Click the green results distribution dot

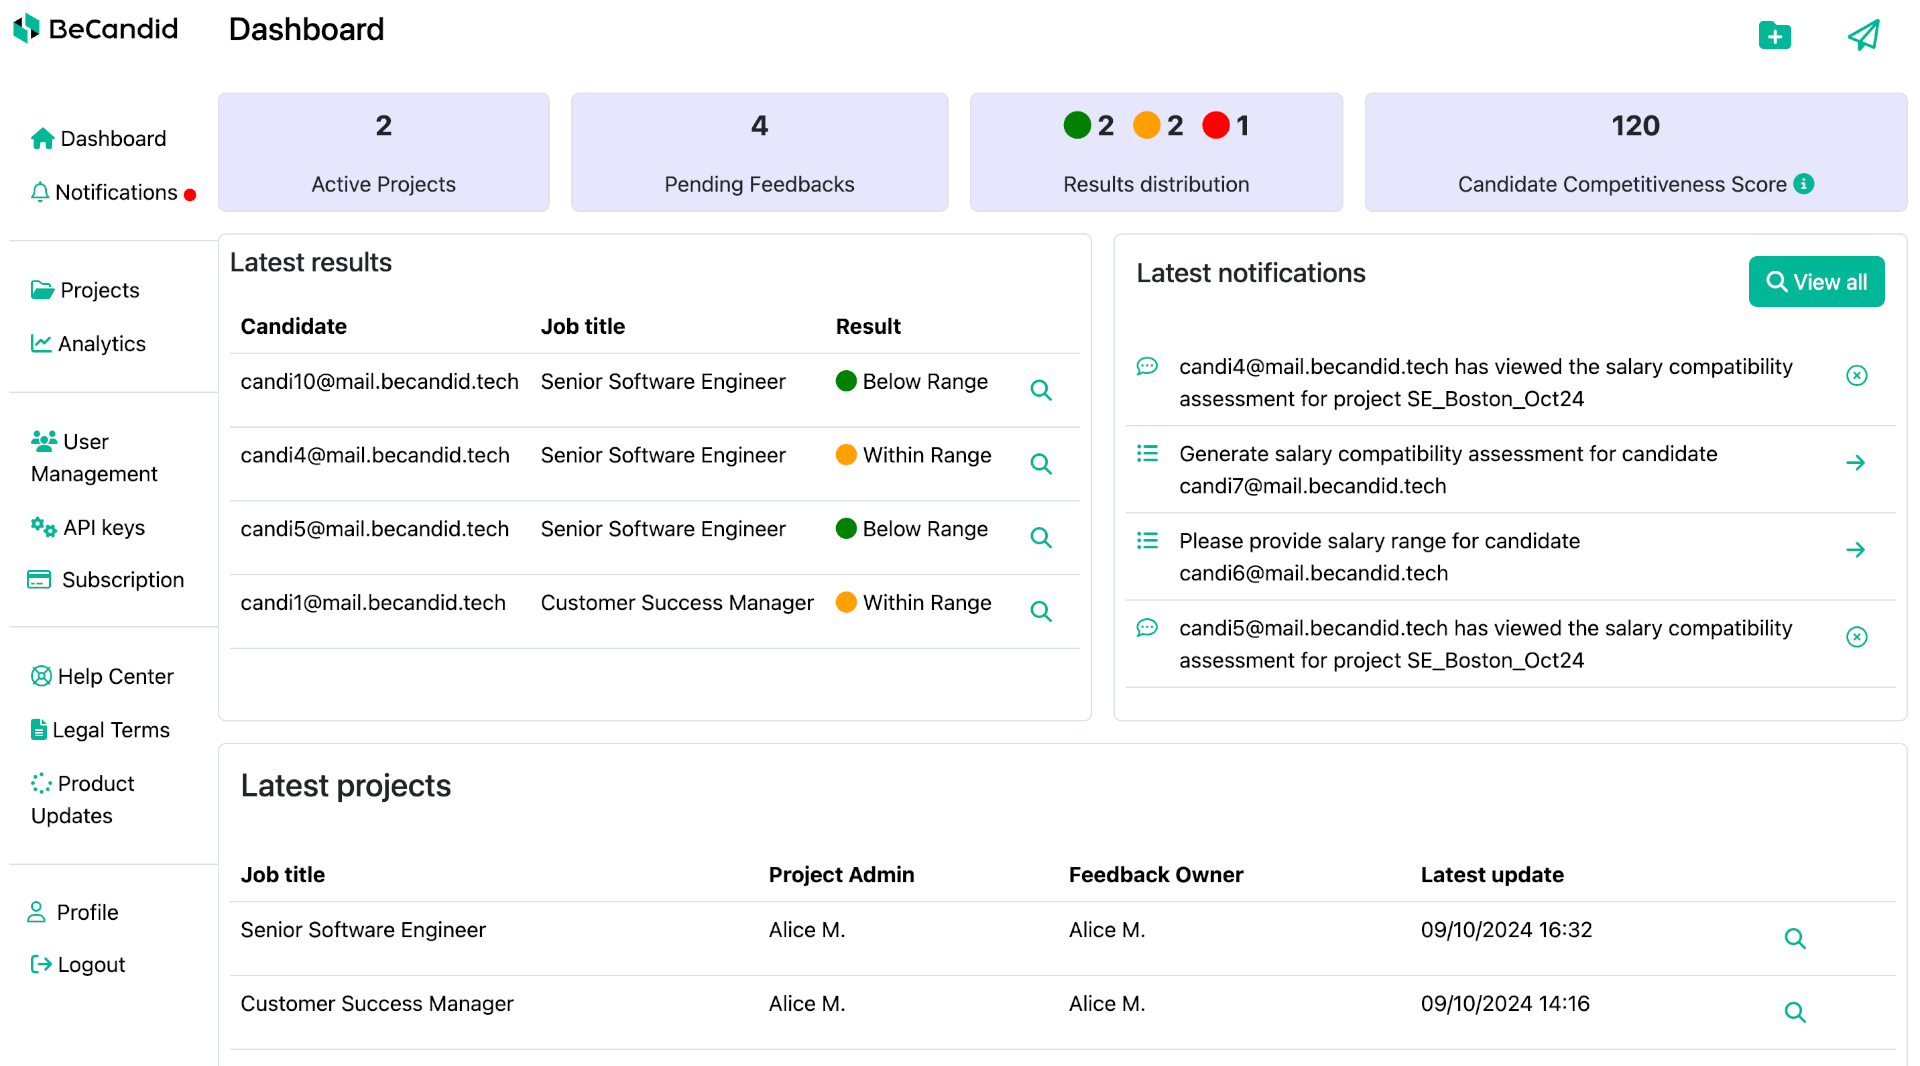[x=1077, y=125]
